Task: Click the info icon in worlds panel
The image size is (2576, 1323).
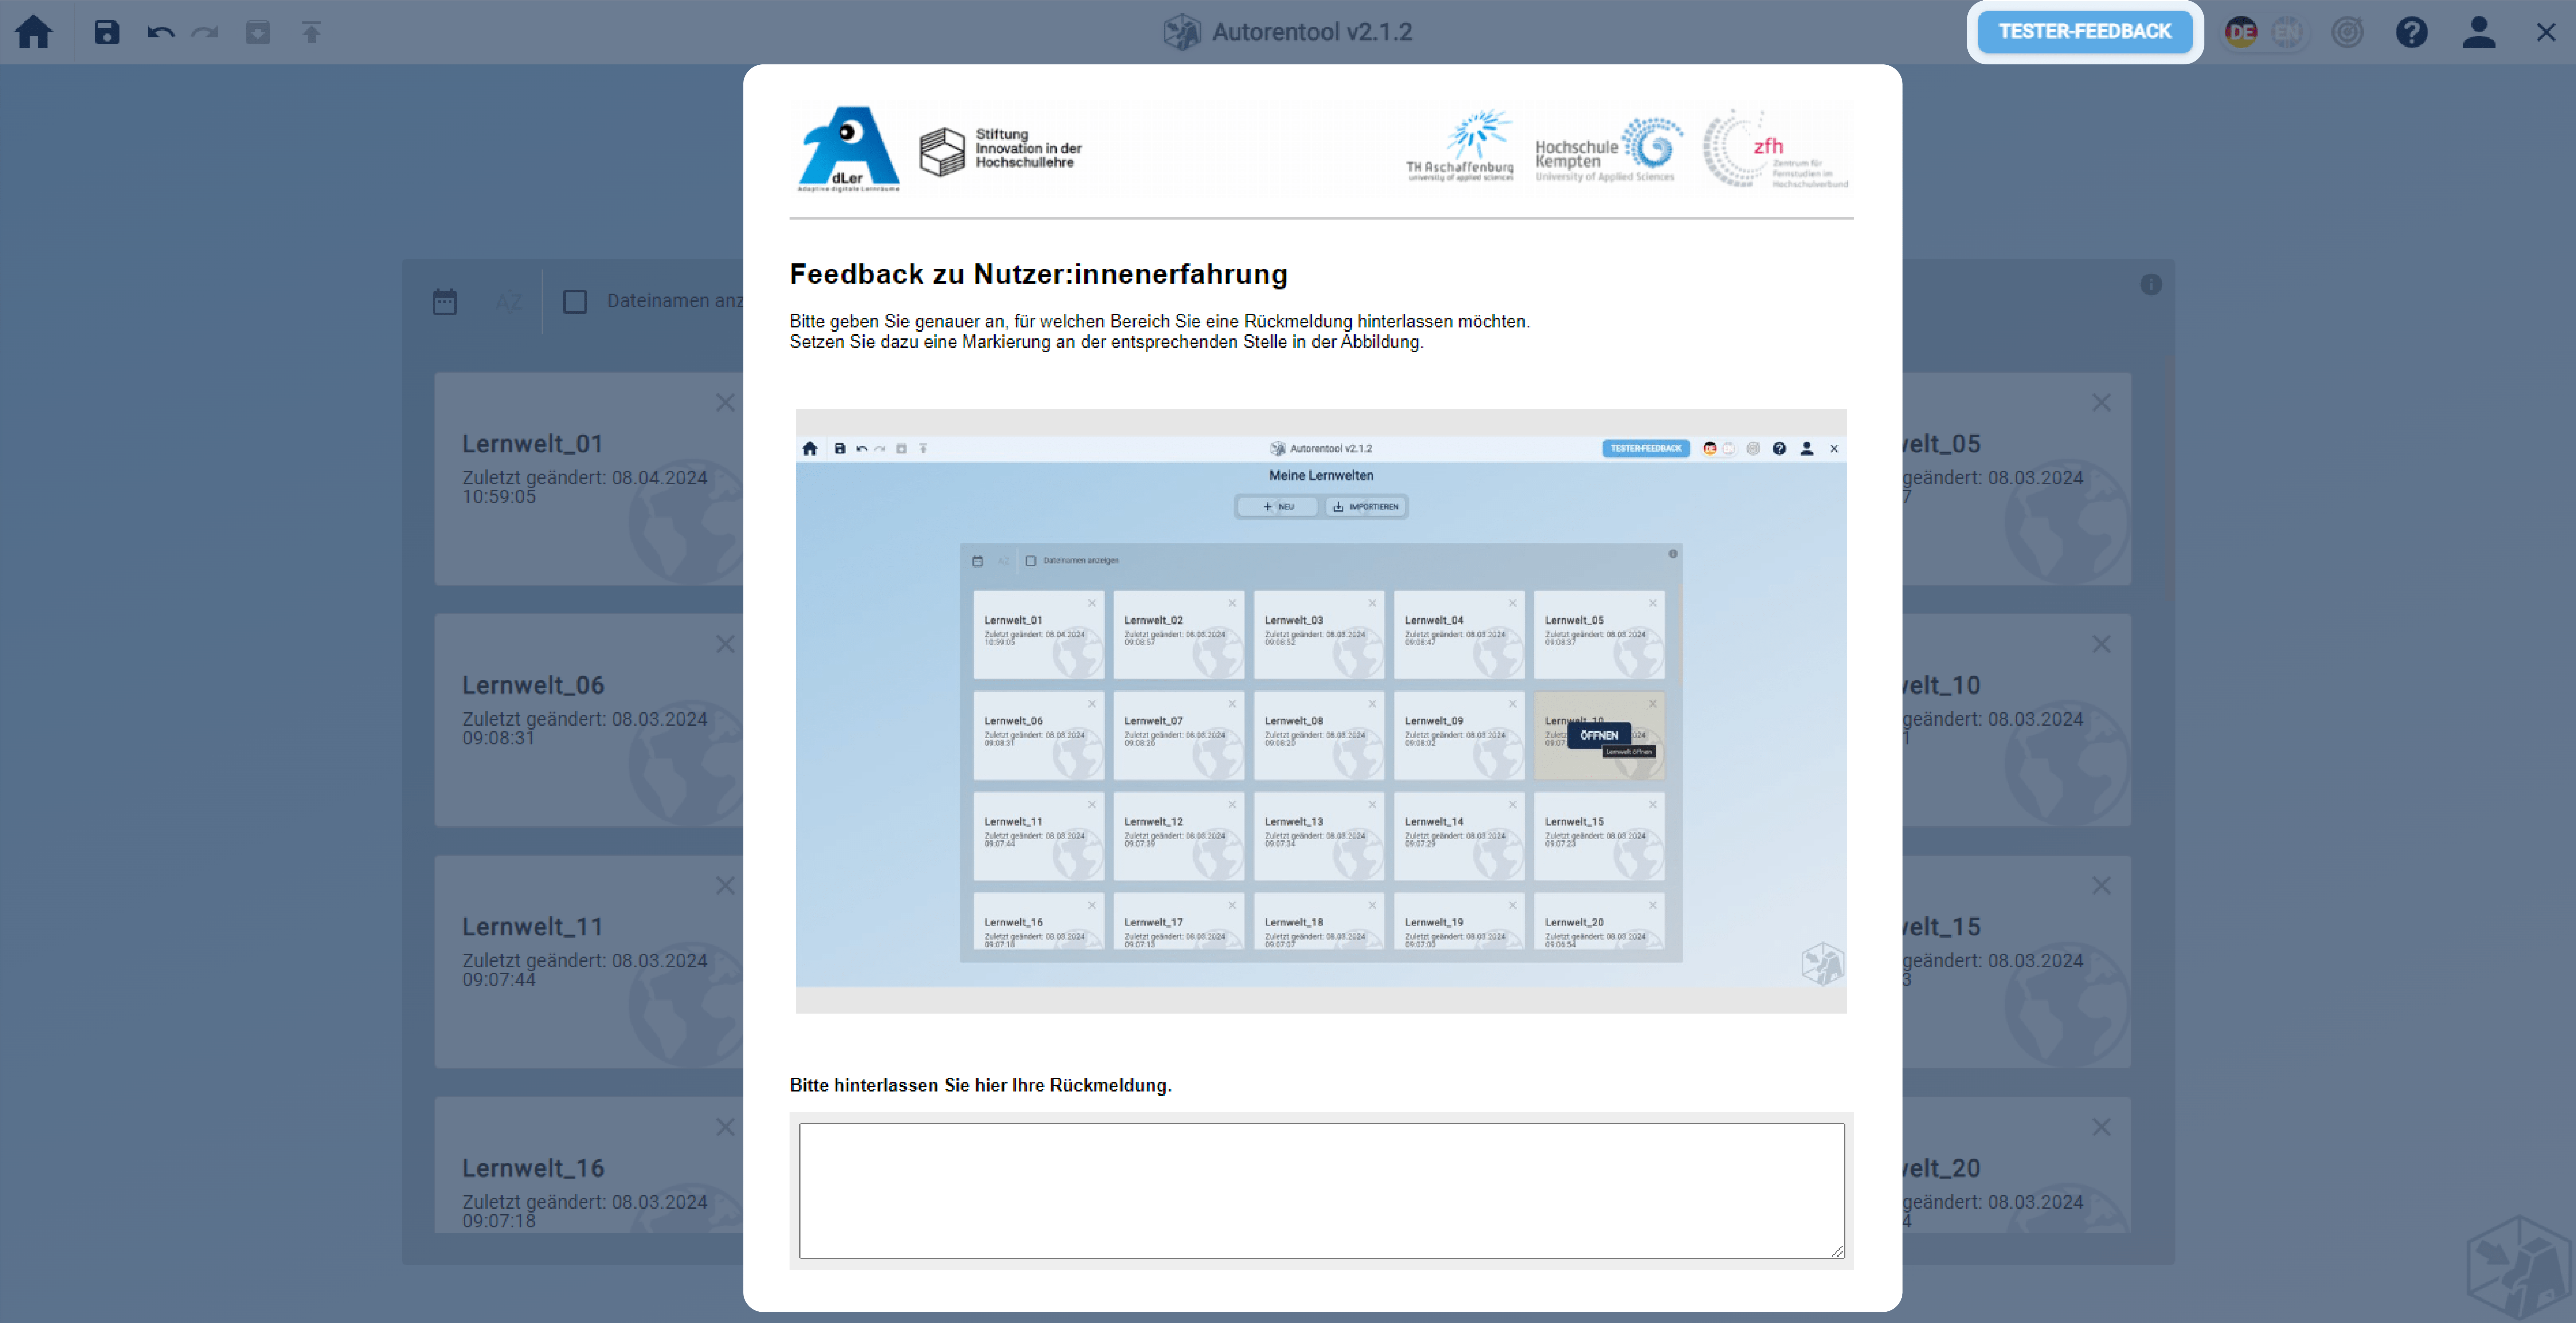Action: pyautogui.click(x=2151, y=285)
